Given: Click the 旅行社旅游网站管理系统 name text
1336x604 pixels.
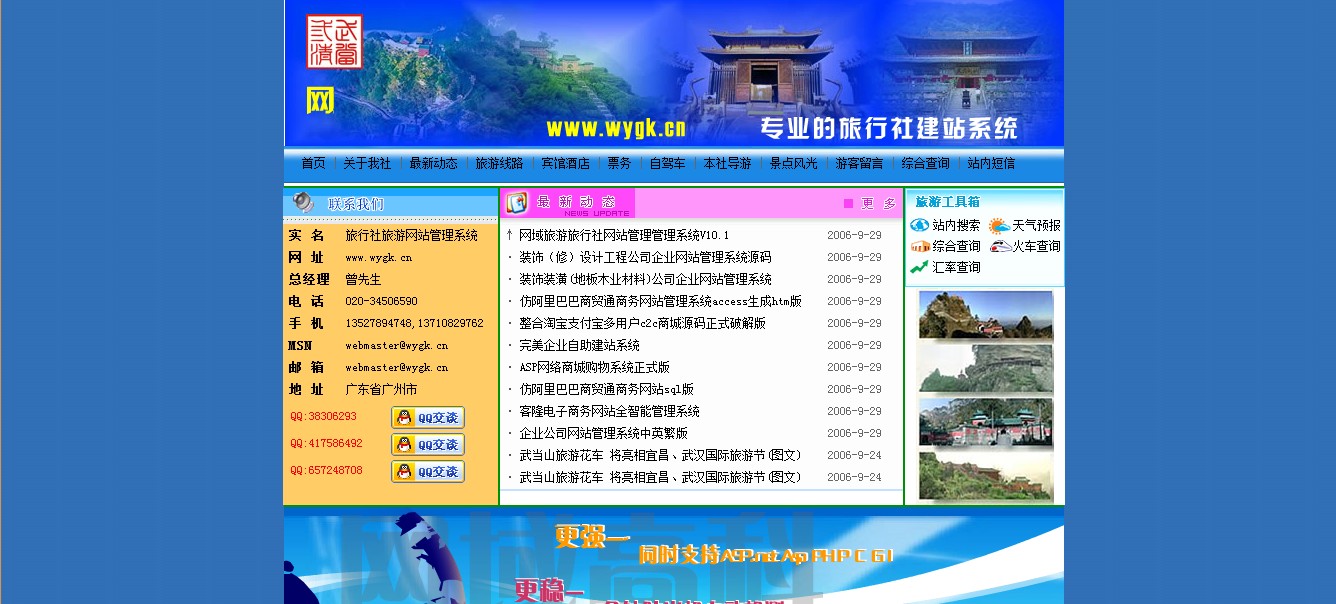Looking at the screenshot, I should (411, 235).
